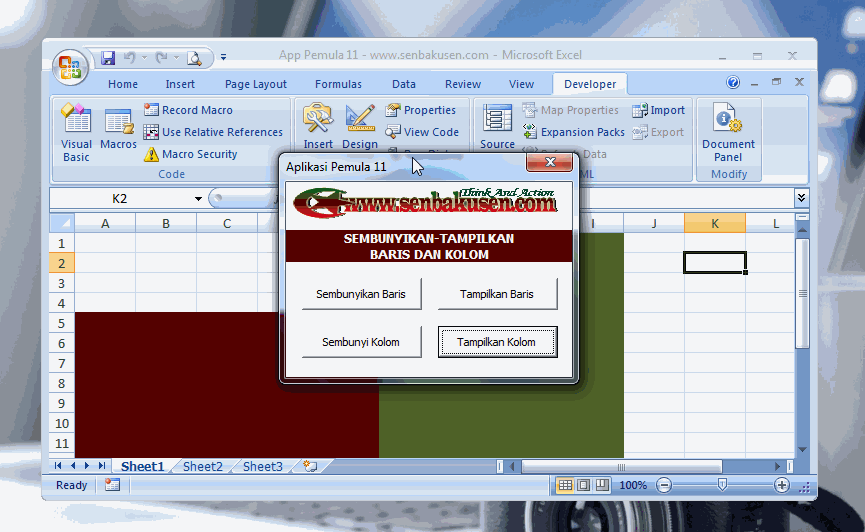865x532 pixels.
Task: Open Excel Help
Action: click(733, 82)
